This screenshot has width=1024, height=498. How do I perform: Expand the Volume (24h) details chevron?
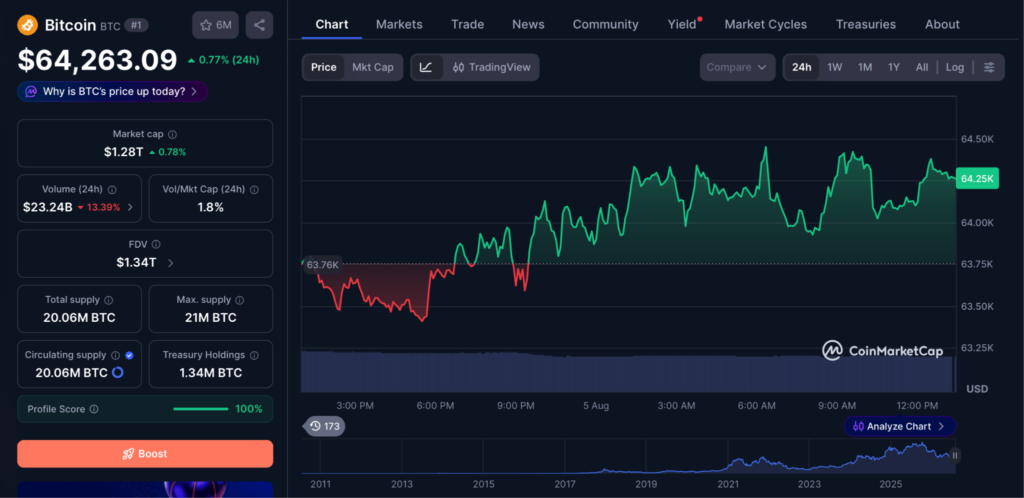pos(130,208)
